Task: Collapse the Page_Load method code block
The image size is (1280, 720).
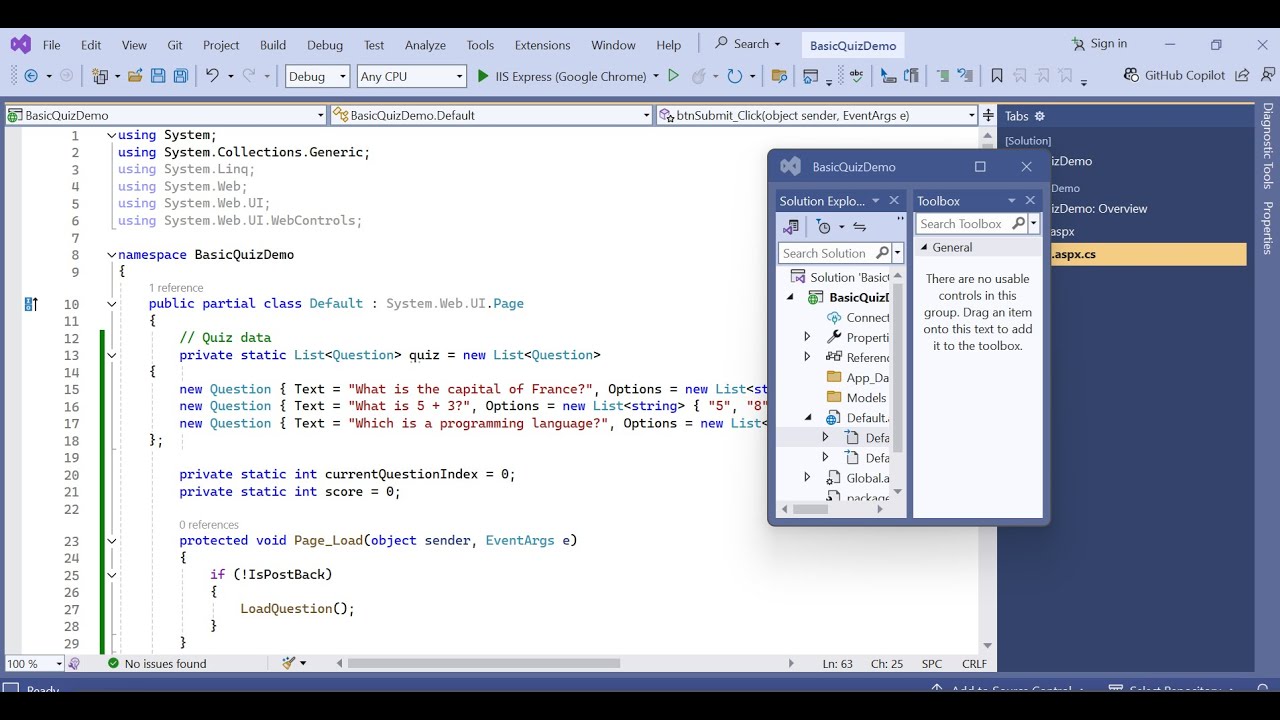Action: 111,540
